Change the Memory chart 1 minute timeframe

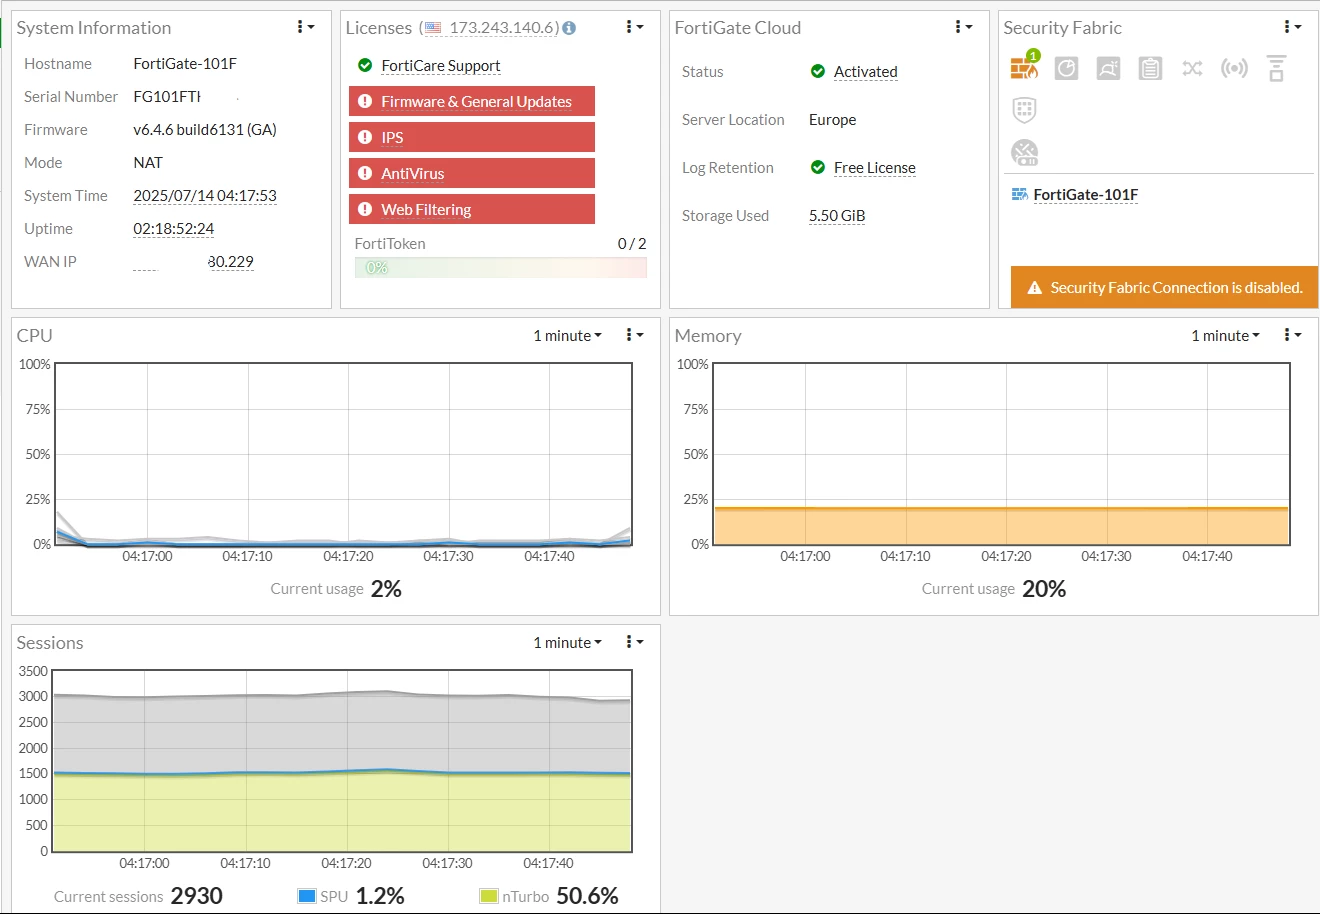pyautogui.click(x=1225, y=336)
